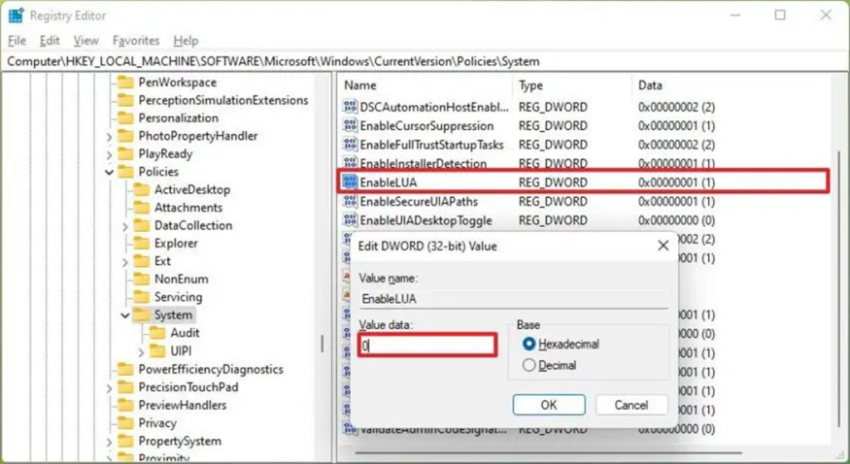850x464 pixels.
Task: Select the Servicing folder icon
Action: point(141,297)
